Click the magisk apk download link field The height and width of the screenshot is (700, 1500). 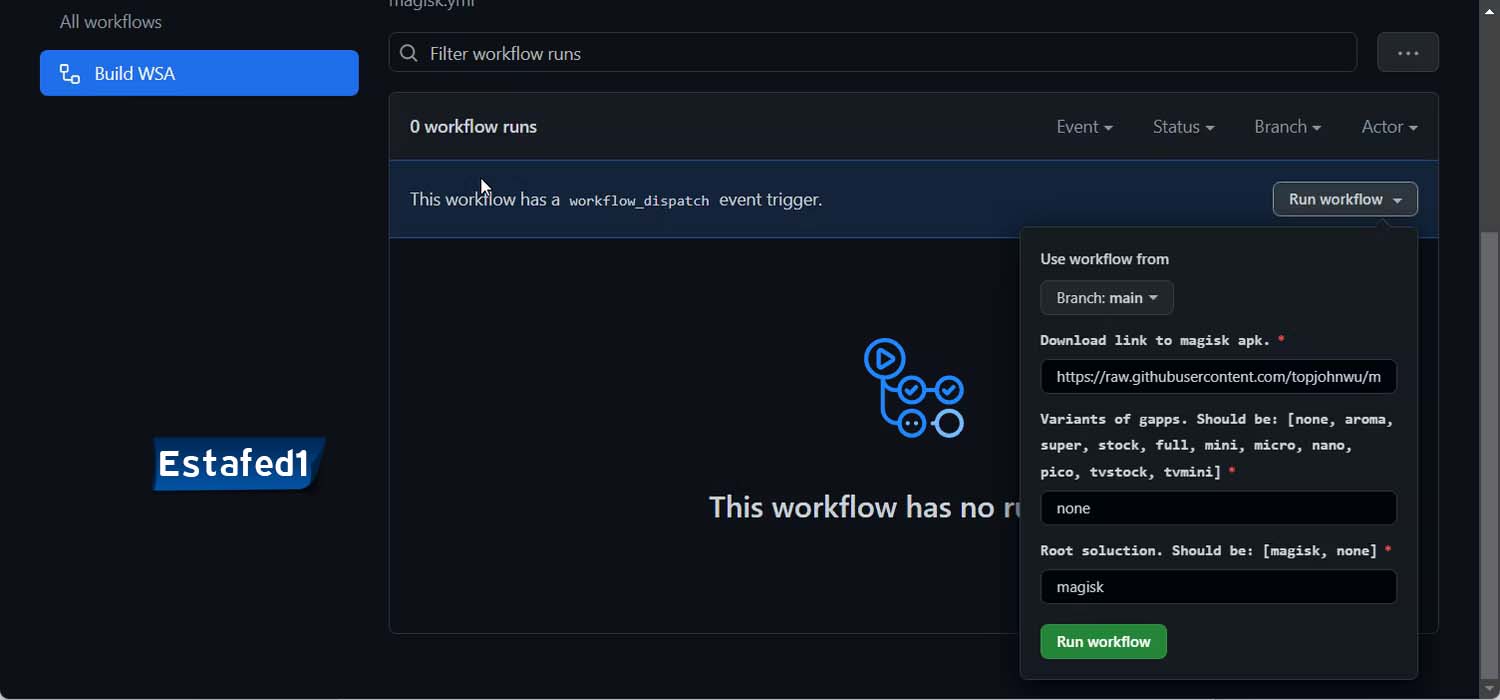point(1218,377)
